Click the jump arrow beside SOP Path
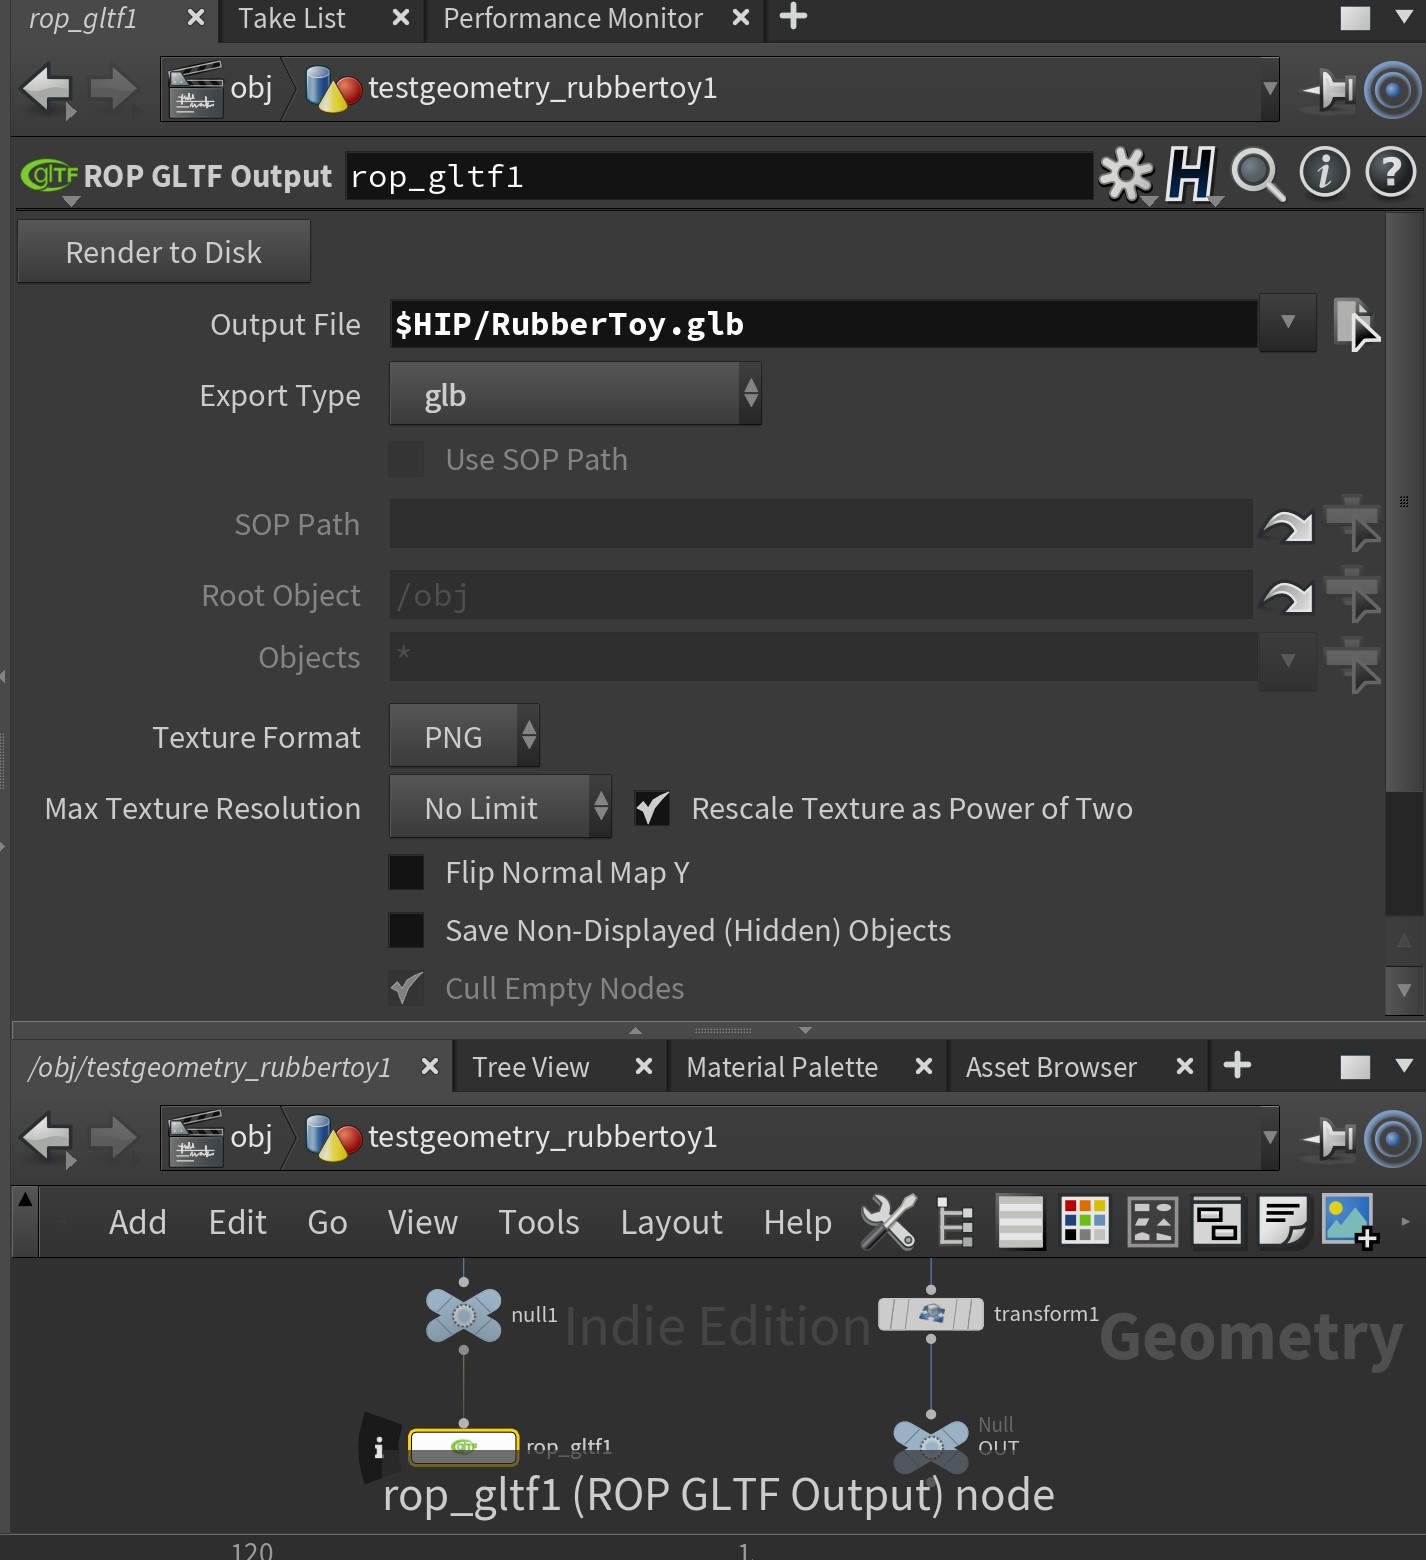The height and width of the screenshot is (1560, 1426). point(1287,525)
